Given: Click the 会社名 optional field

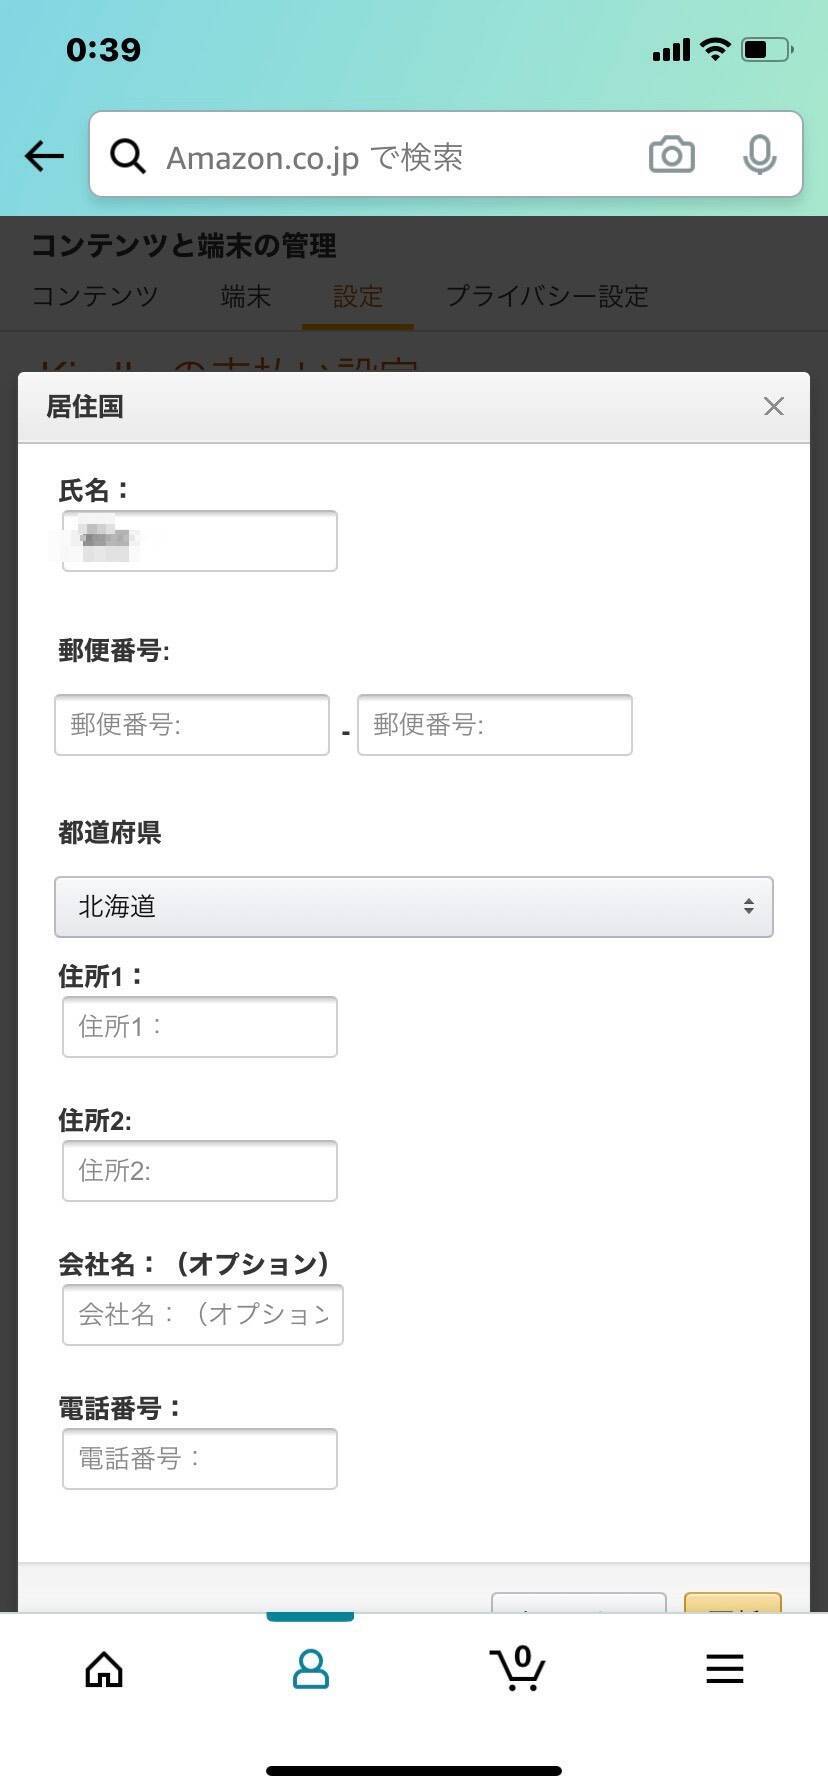Looking at the screenshot, I should 203,1315.
